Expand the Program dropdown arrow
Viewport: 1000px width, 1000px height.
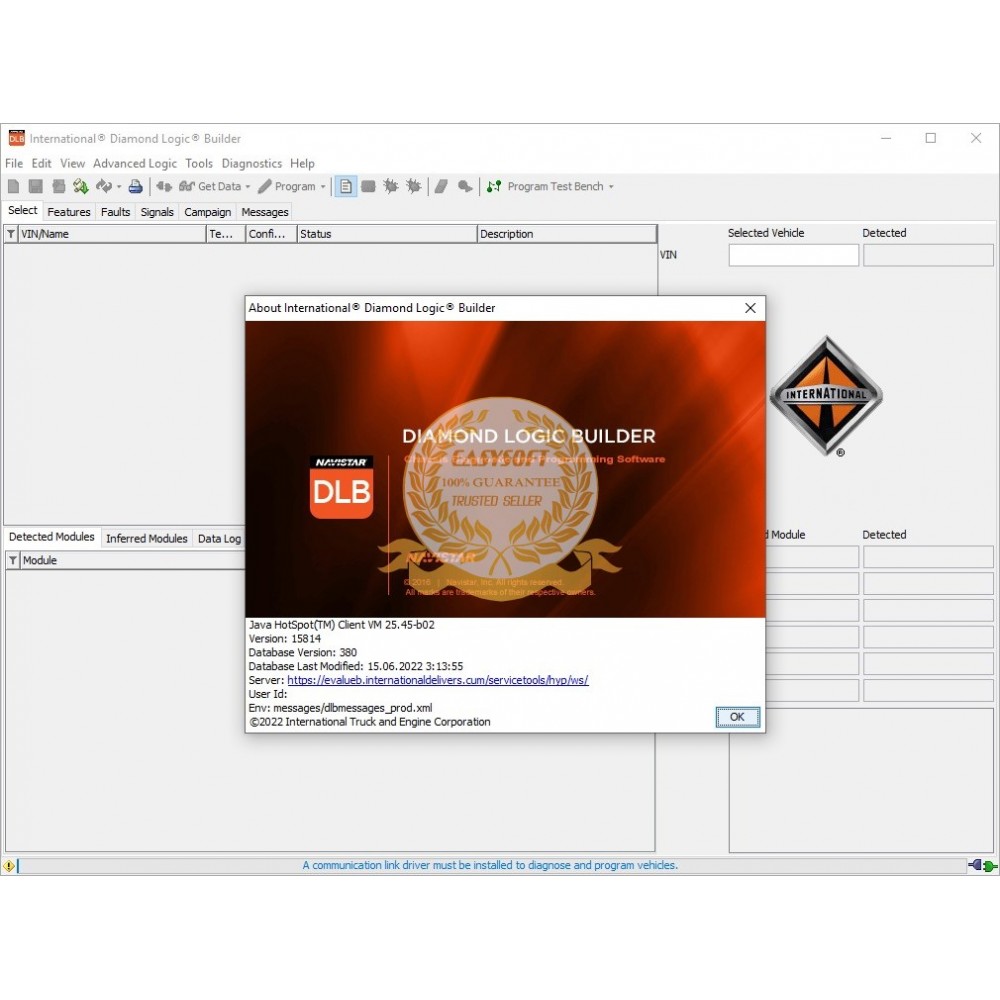[x=323, y=187]
